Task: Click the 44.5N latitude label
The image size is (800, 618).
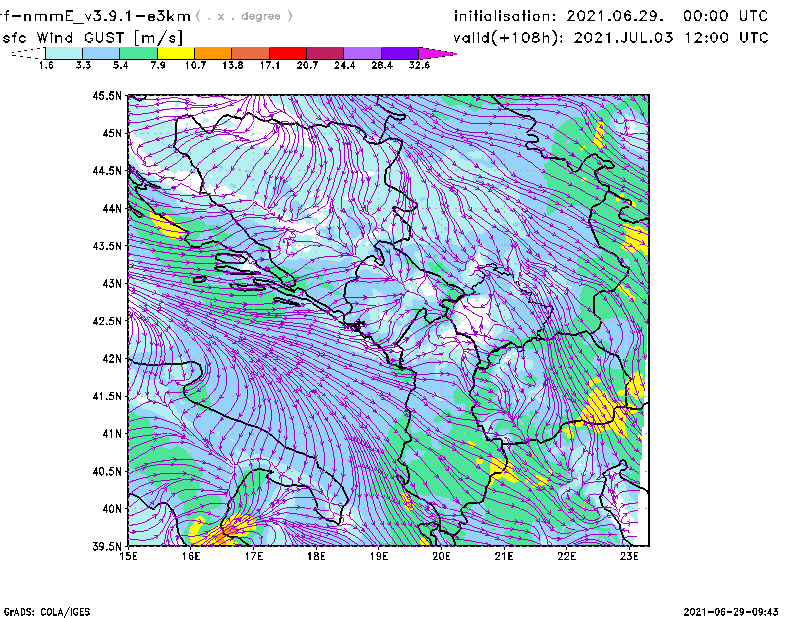Action: tap(107, 170)
